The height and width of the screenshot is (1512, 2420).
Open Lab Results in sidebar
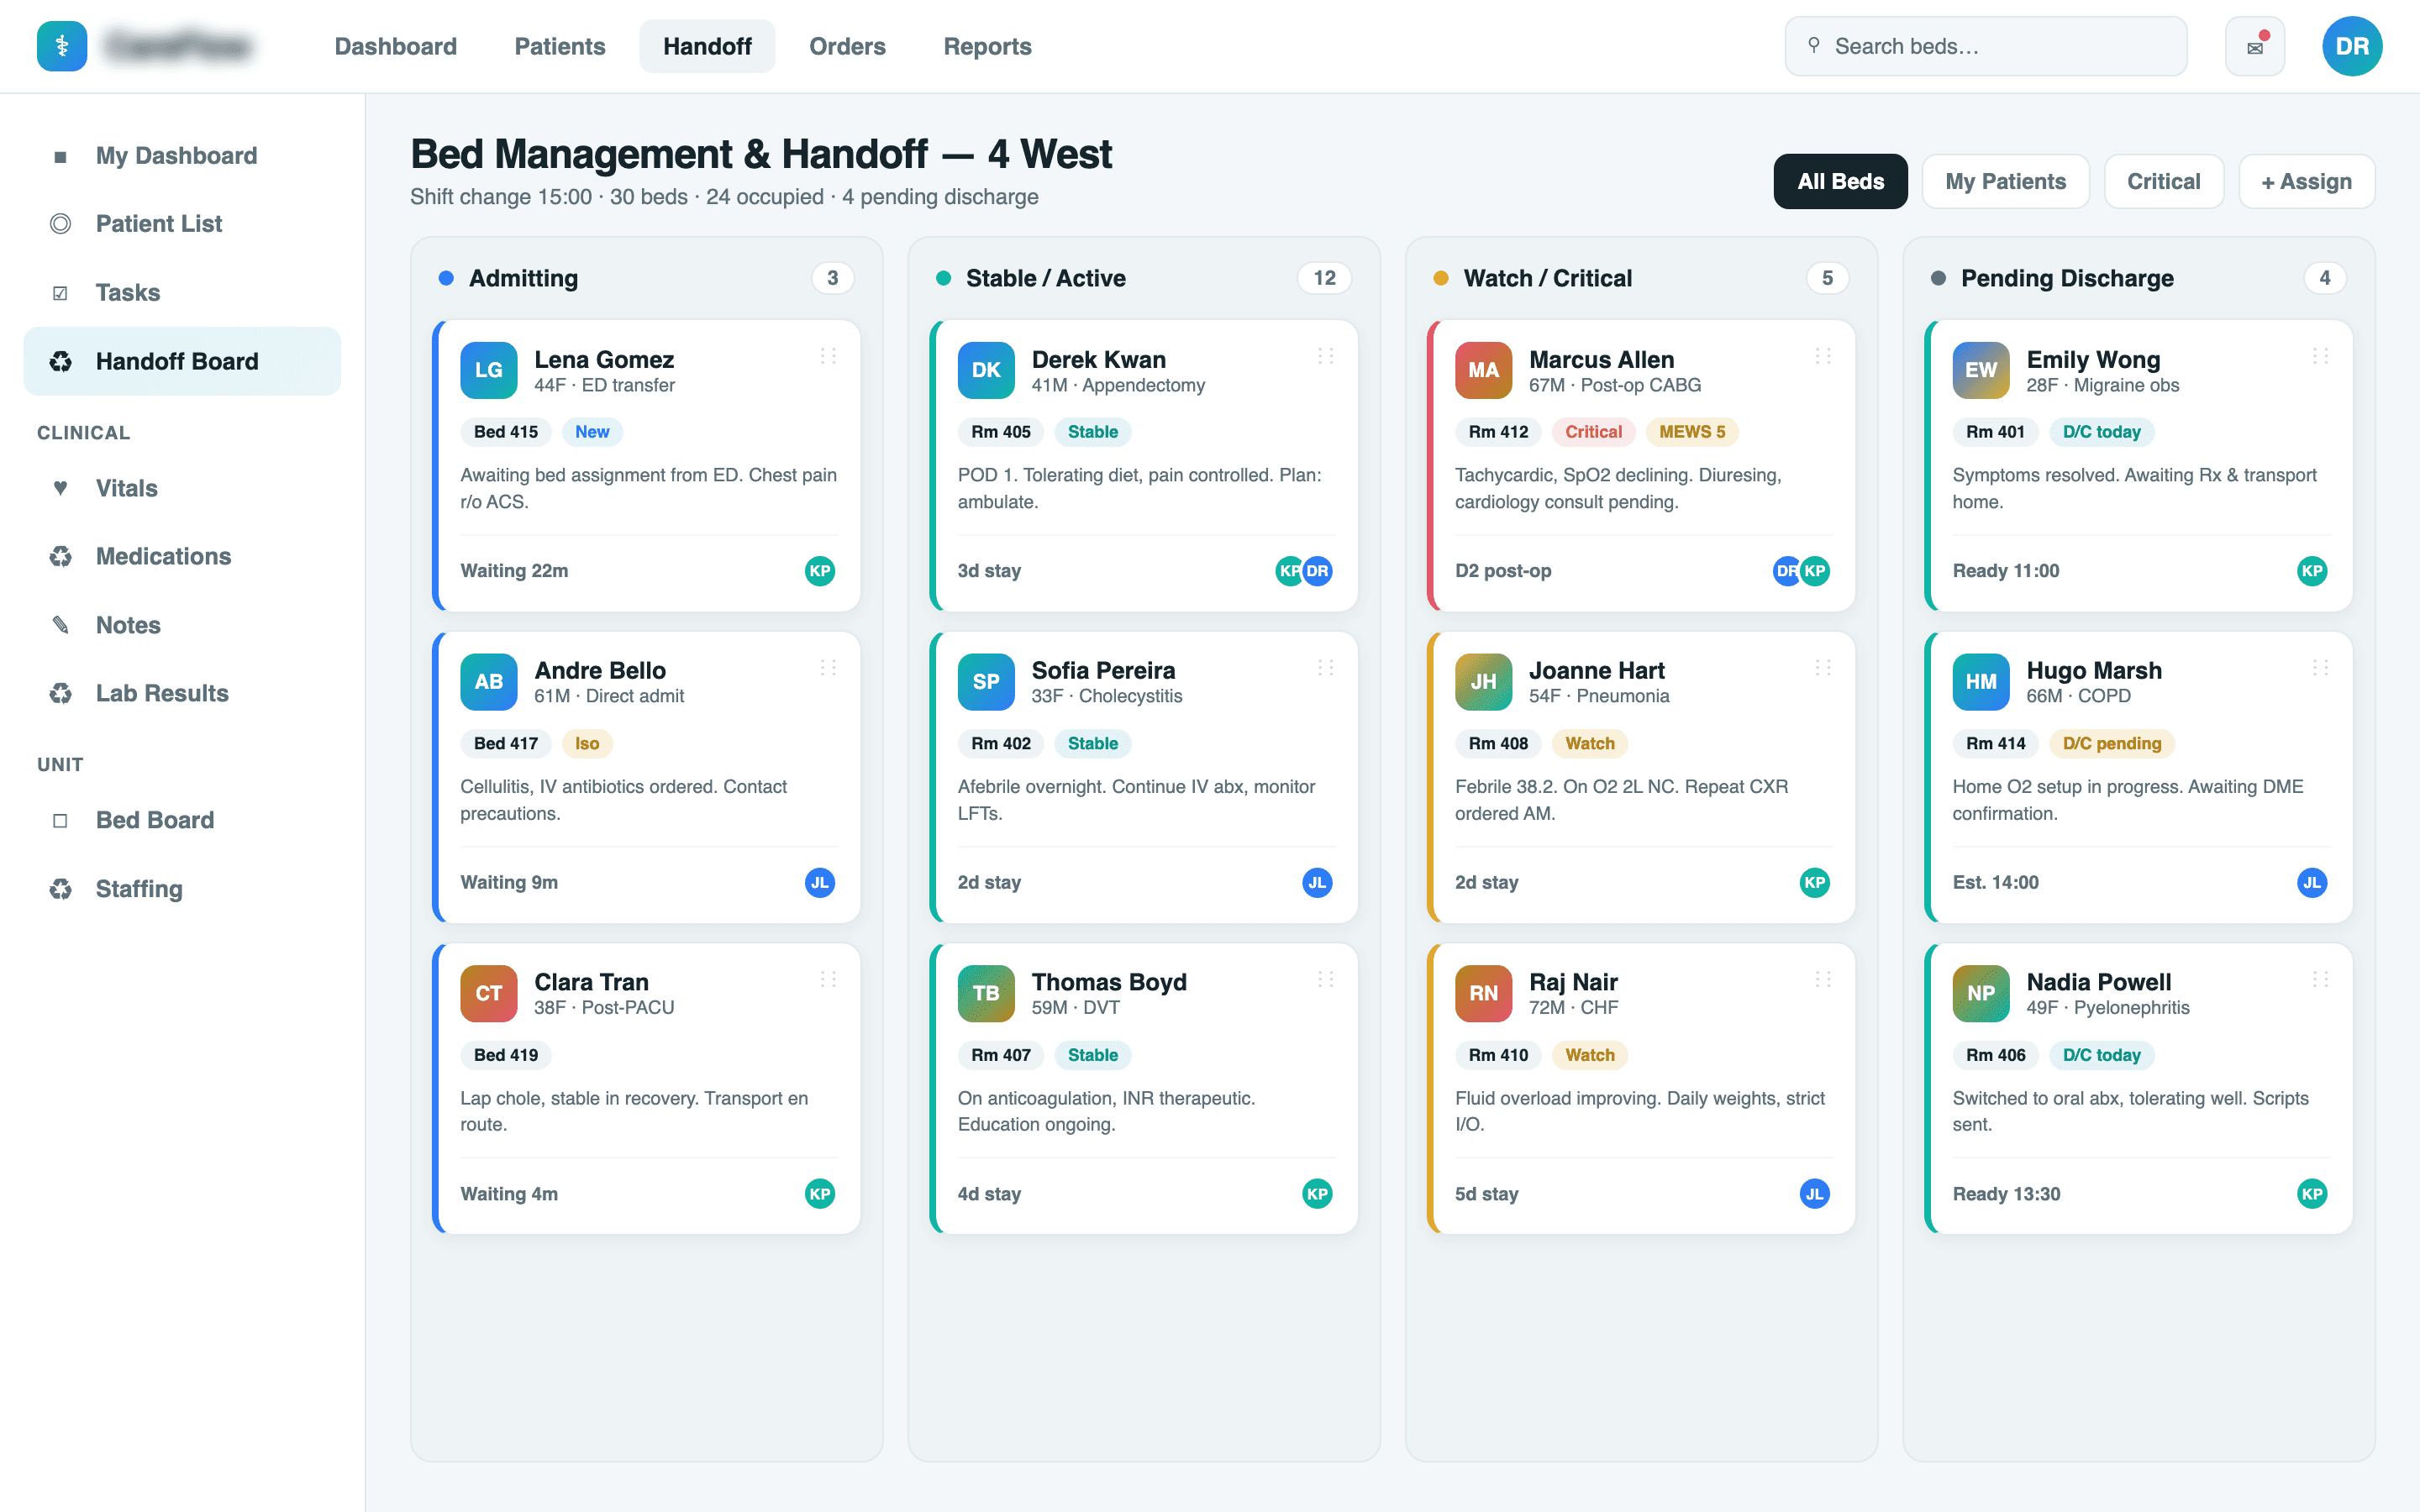(x=182, y=693)
